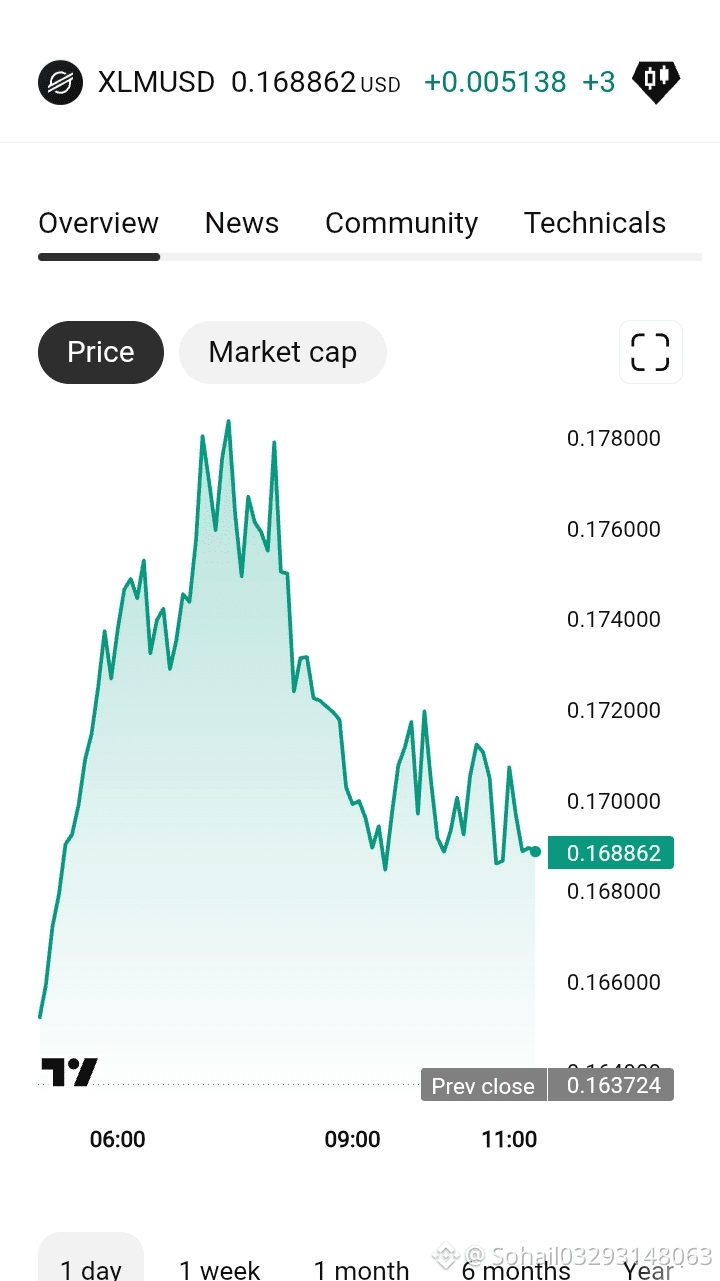Viewport: 720px width, 1281px height.
Task: Tap the Stellar XLM coin logo
Action: point(60,82)
